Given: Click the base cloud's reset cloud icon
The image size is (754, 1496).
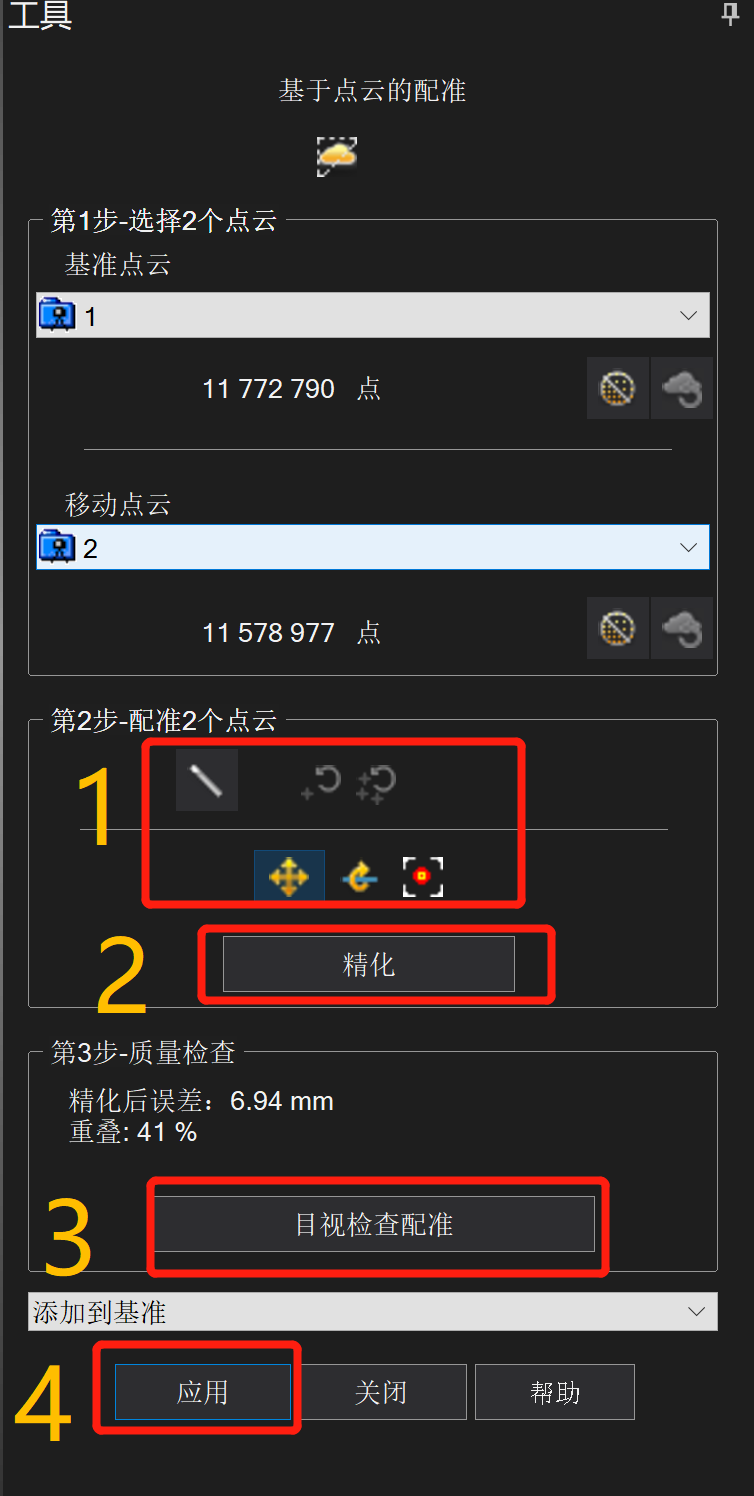Looking at the screenshot, I should coord(682,388).
